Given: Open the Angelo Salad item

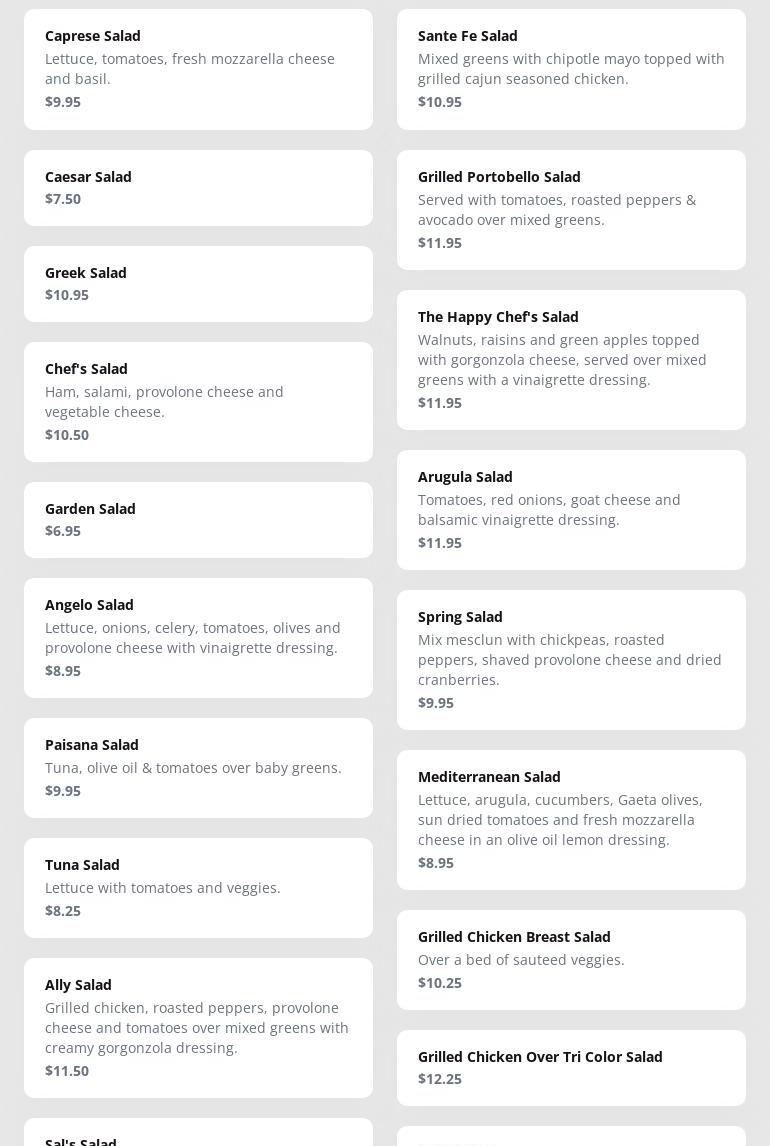Looking at the screenshot, I should coord(198,638).
